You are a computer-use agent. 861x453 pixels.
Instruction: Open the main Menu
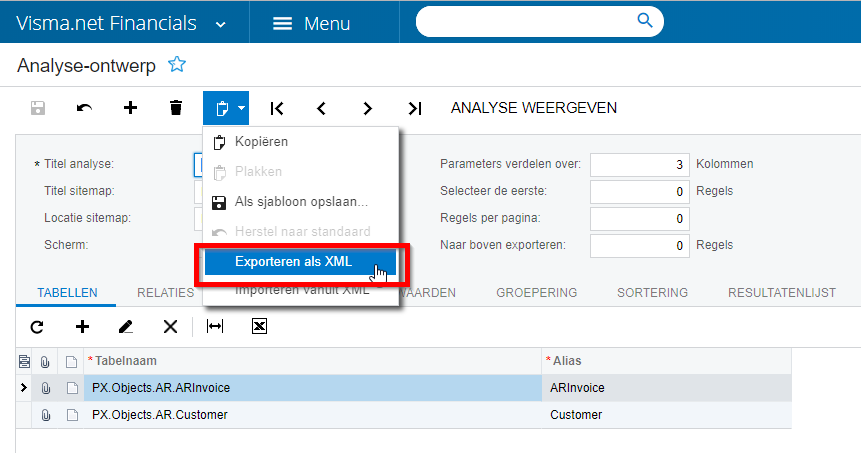tap(311, 23)
